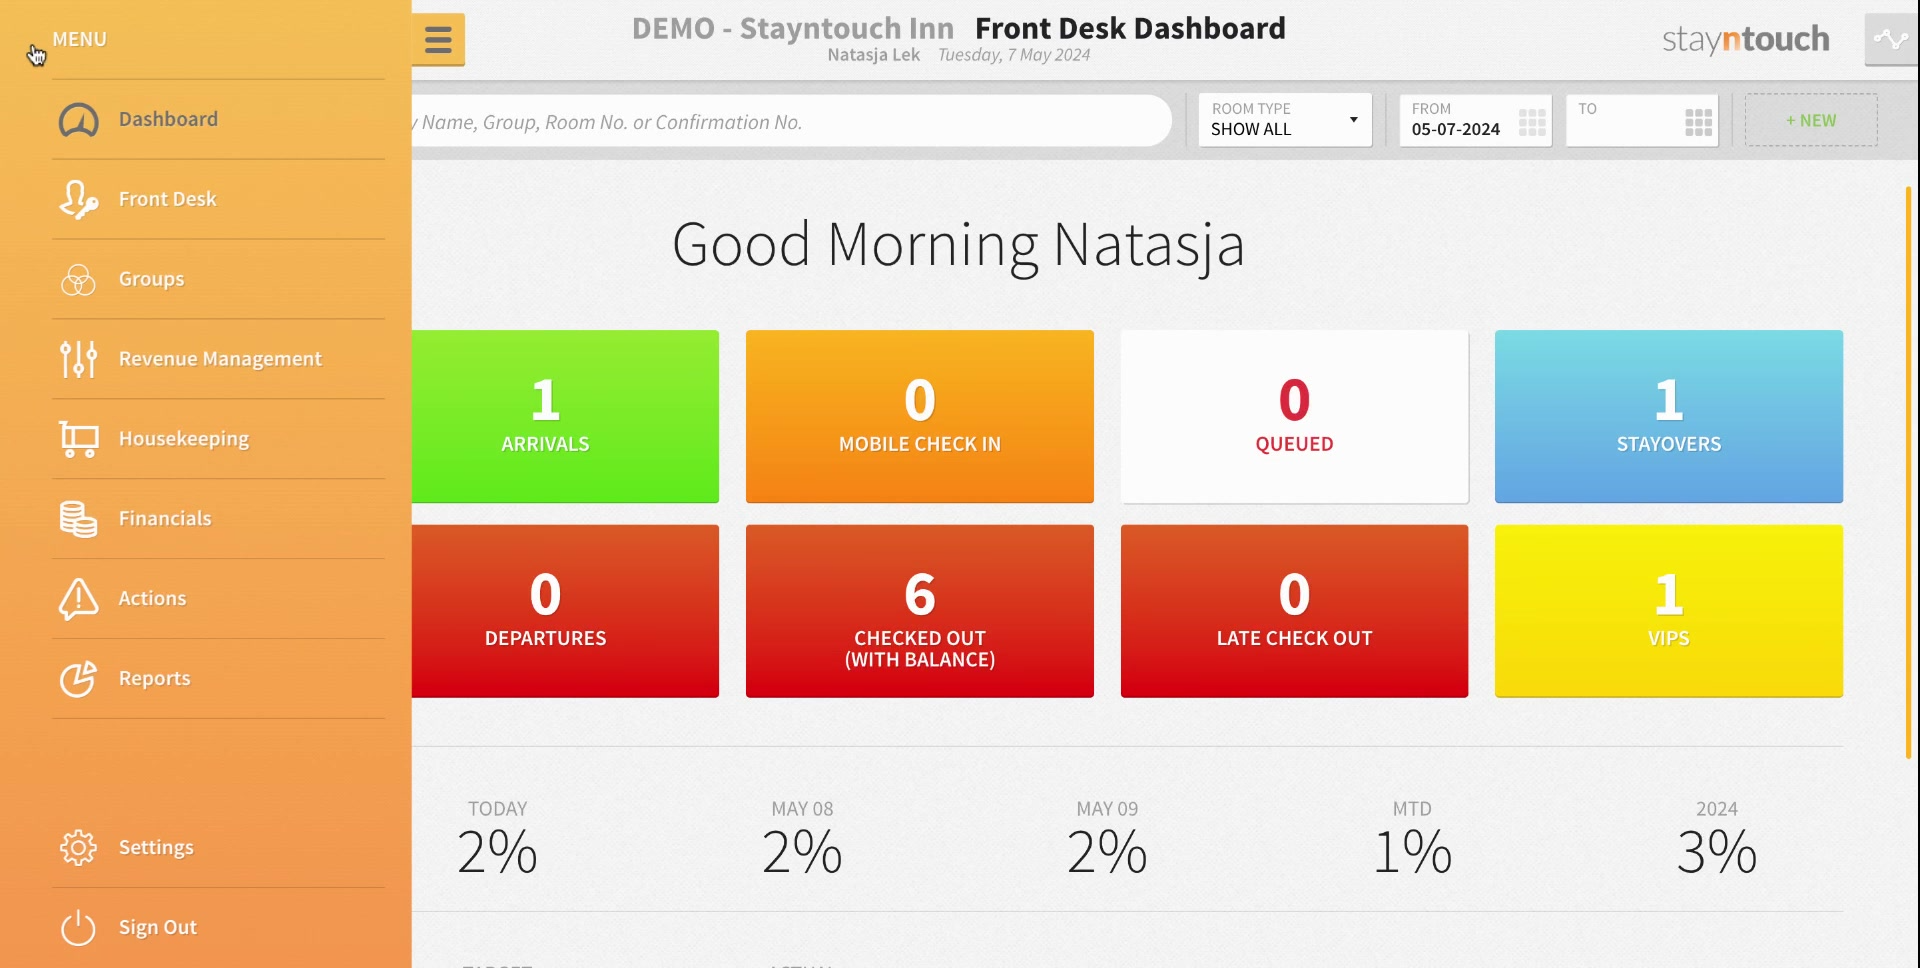Open the Late Check Out tile
The image size is (1920, 968).
(x=1294, y=611)
